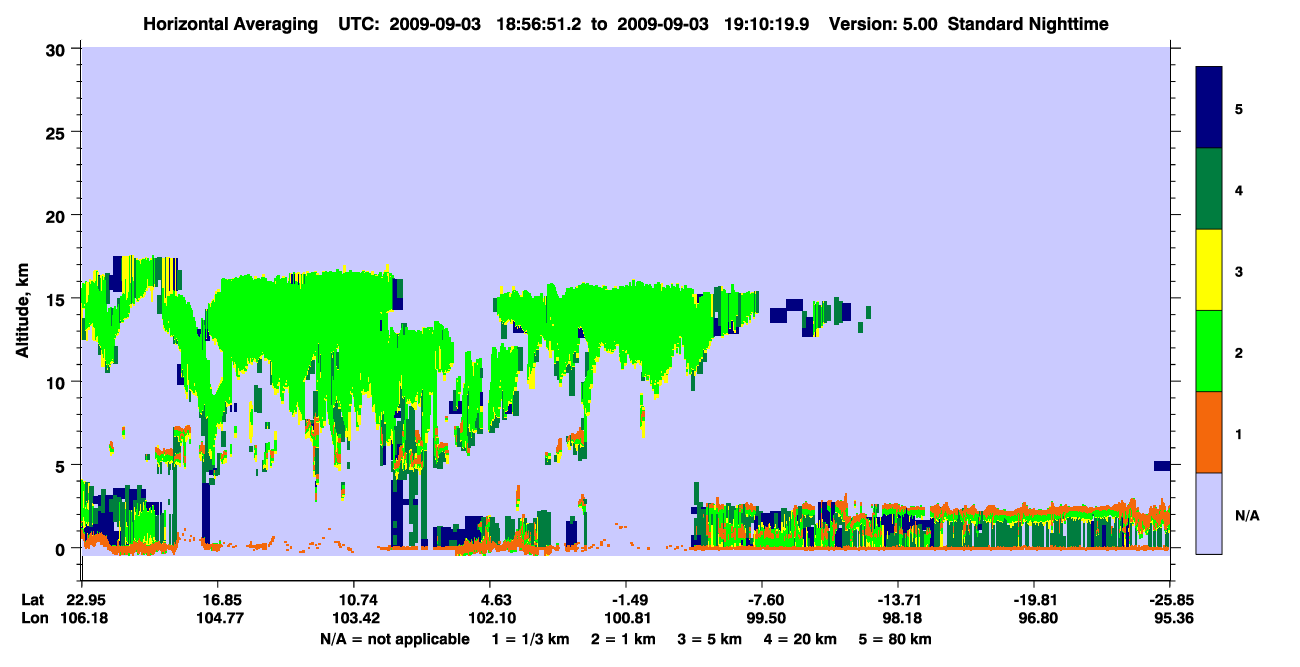Click longitude value 103.42

point(354,619)
